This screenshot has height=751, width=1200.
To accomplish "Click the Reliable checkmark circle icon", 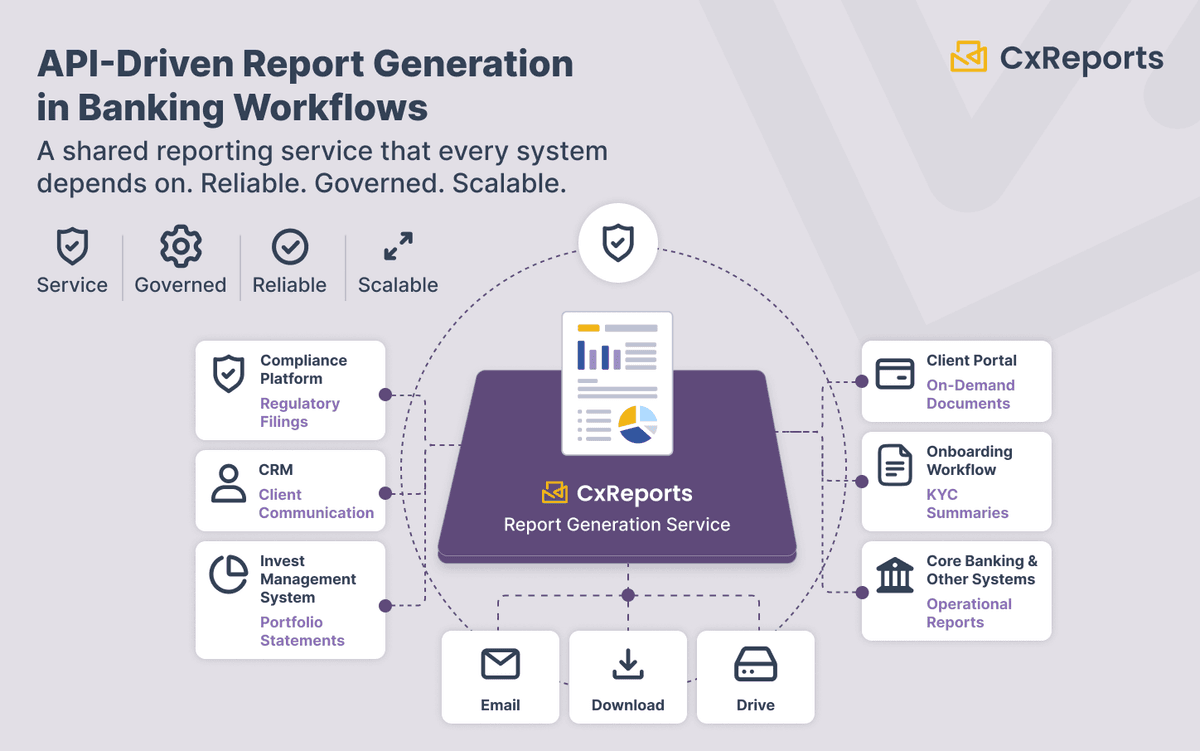I will coord(290,246).
